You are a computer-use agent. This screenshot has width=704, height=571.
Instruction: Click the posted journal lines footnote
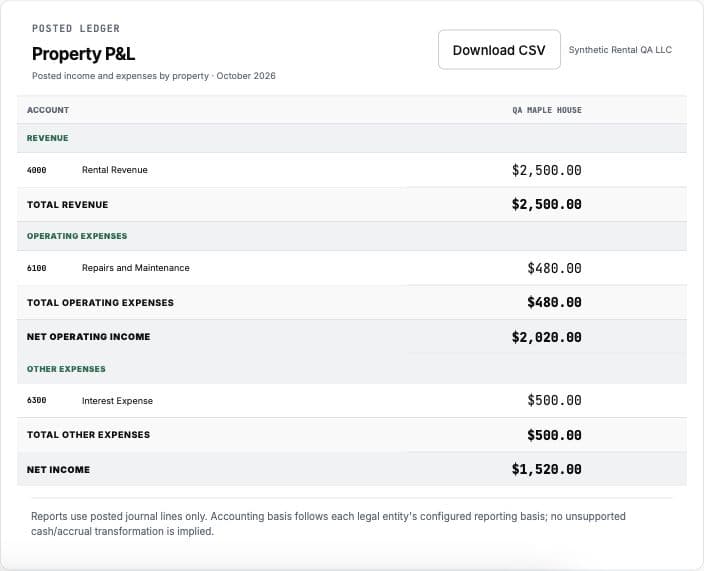[328, 523]
